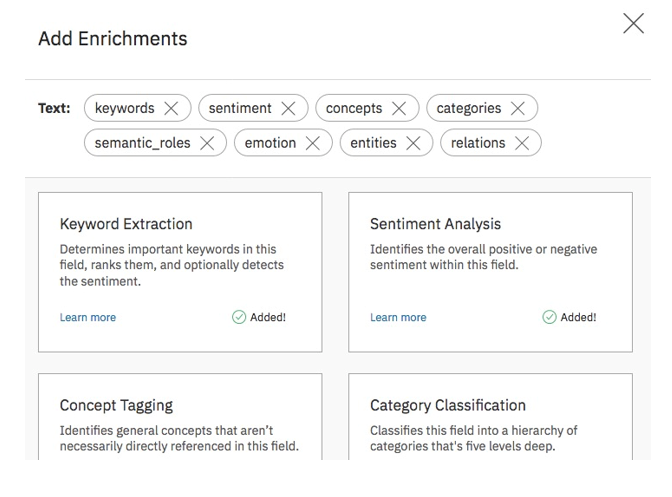Image resolution: width=672 pixels, height=497 pixels.
Task: Select the Category Classification card
Action: tap(490, 416)
